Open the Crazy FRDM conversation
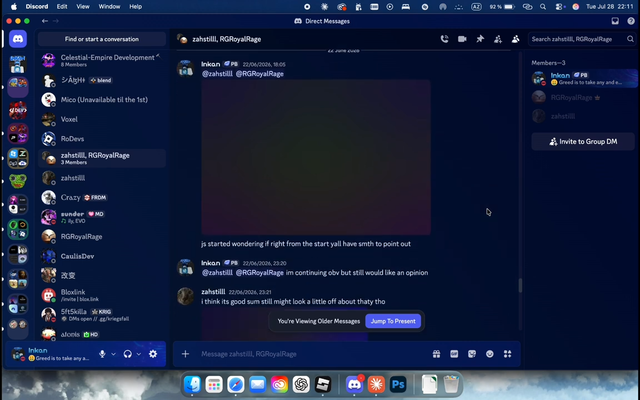640x400 pixels. [x=102, y=198]
